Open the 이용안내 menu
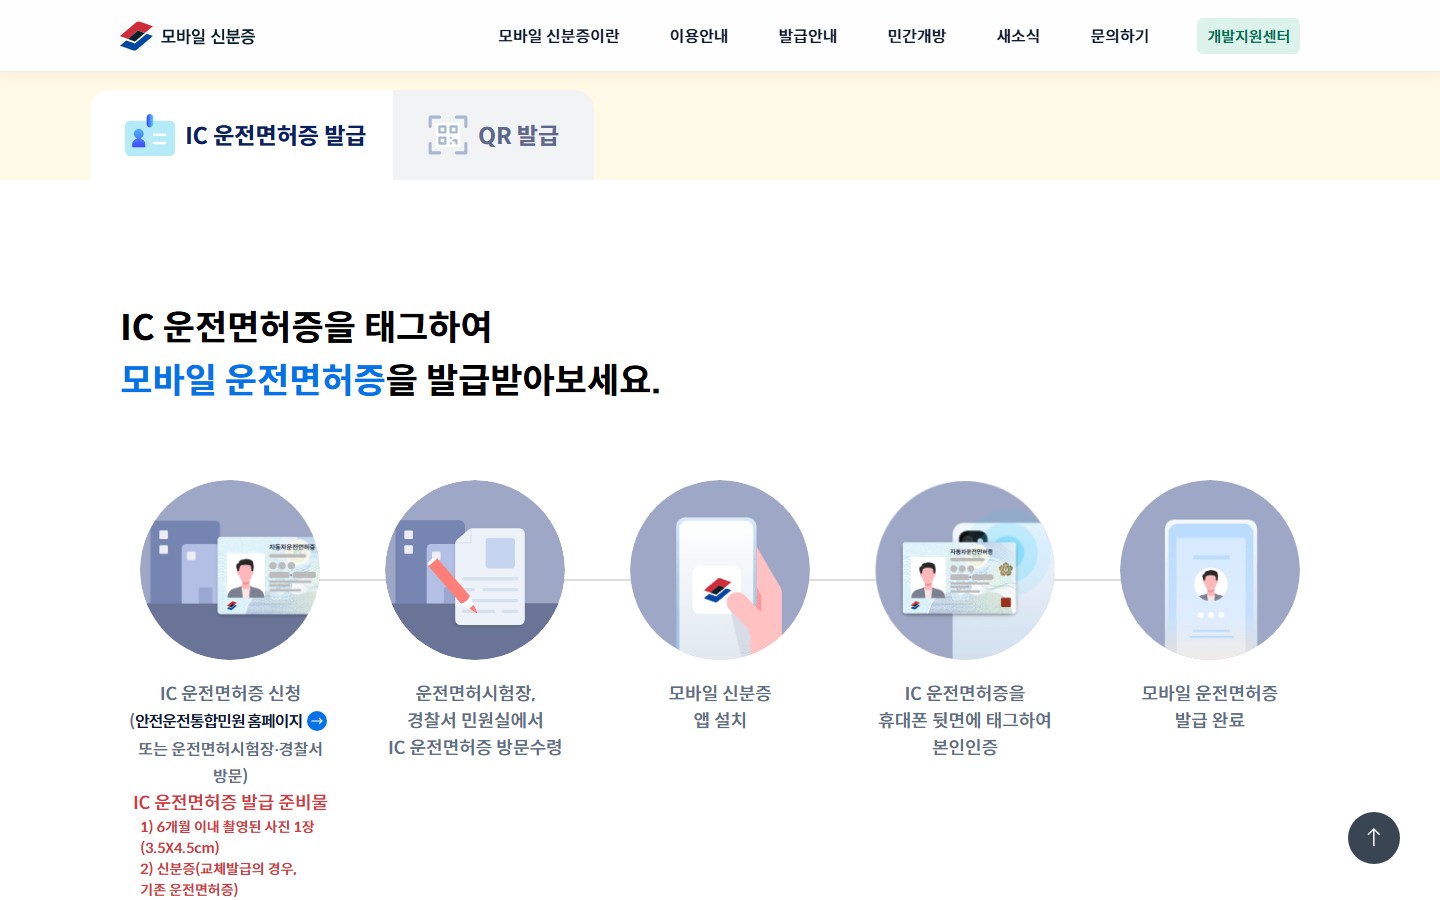1440x900 pixels. pyautogui.click(x=699, y=36)
